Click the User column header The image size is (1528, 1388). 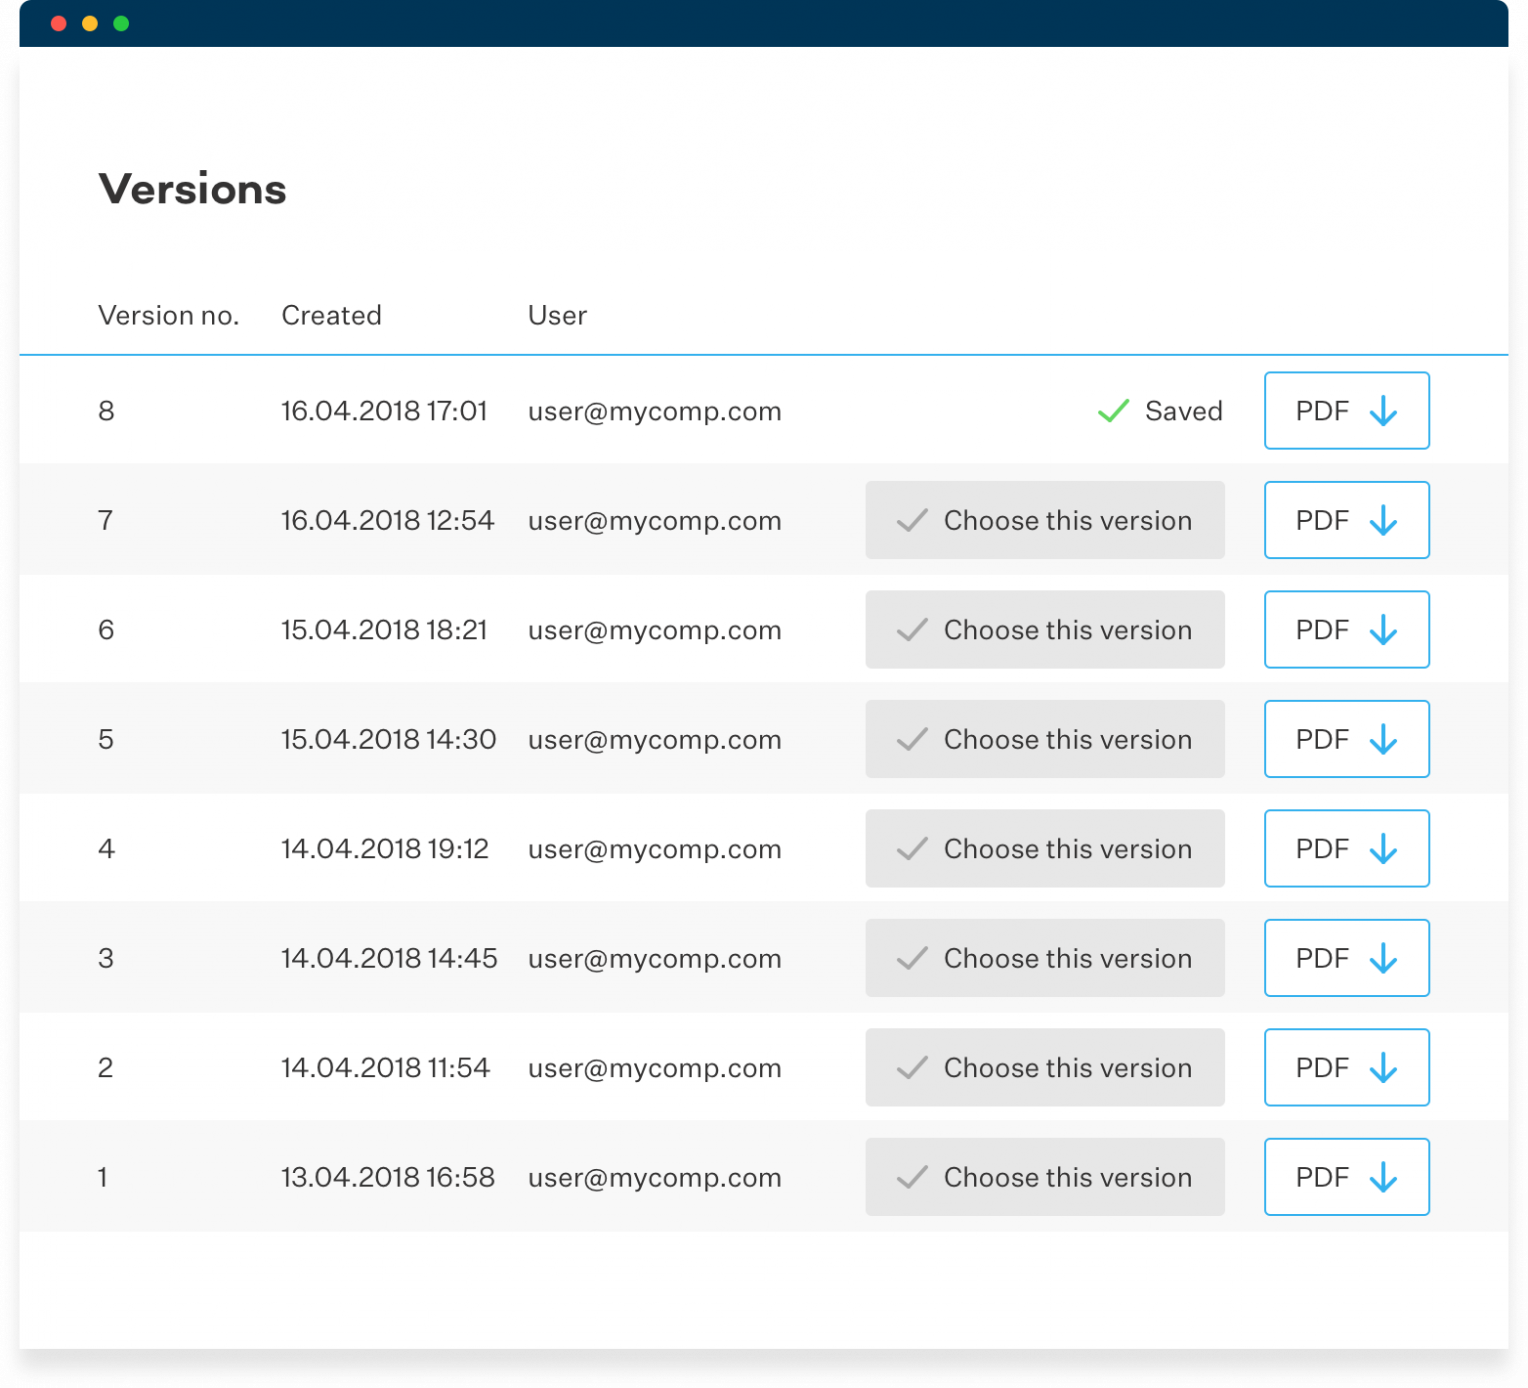[x=557, y=316]
